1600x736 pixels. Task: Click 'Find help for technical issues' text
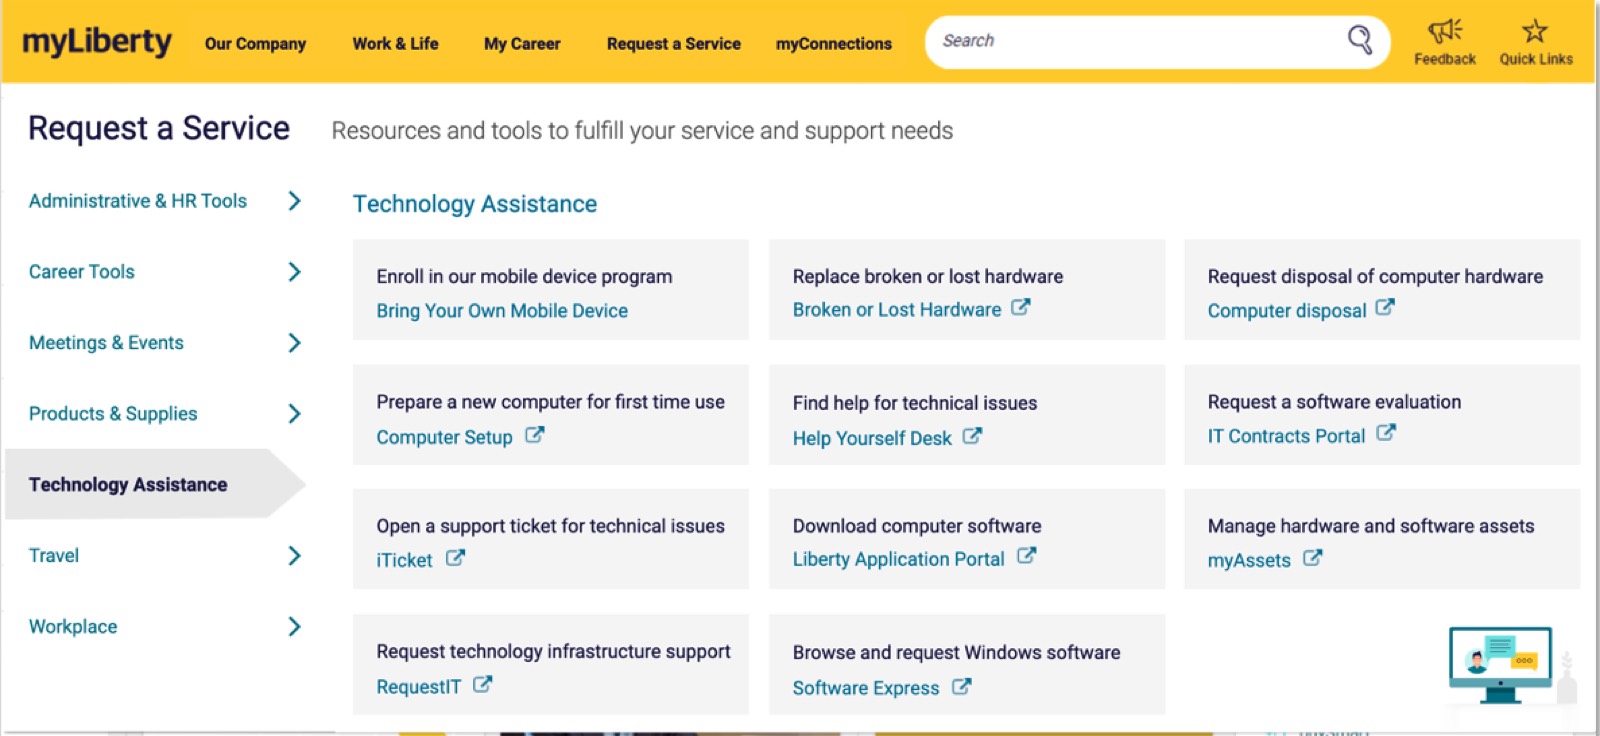(915, 403)
